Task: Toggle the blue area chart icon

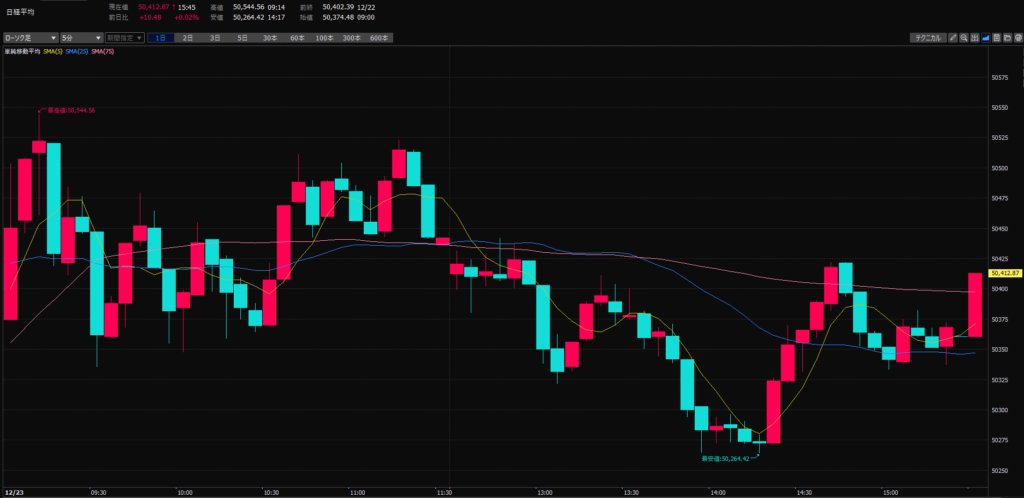Action: coord(986,38)
